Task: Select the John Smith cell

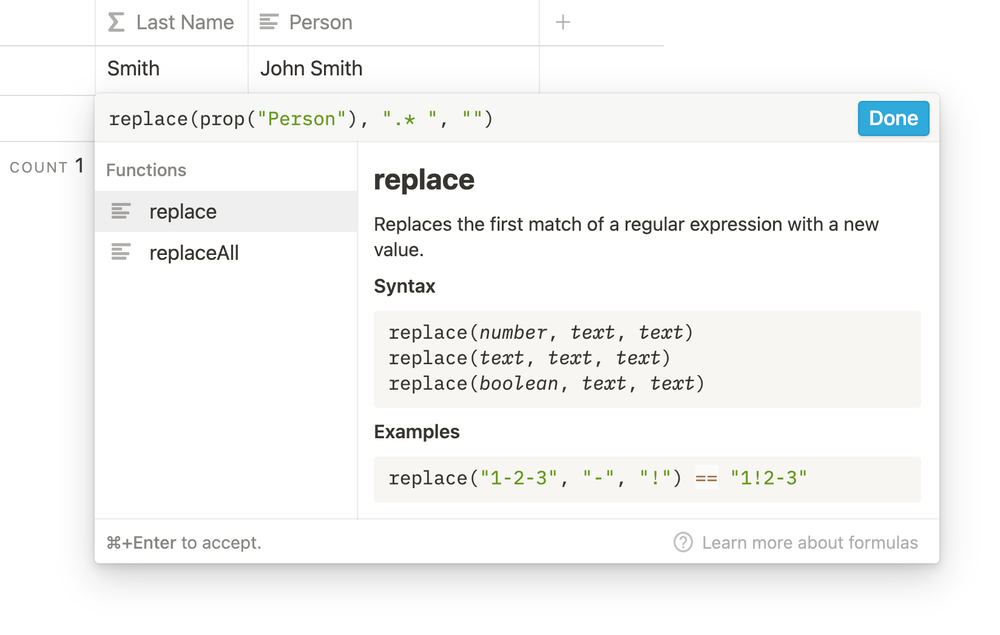Action: 393,69
